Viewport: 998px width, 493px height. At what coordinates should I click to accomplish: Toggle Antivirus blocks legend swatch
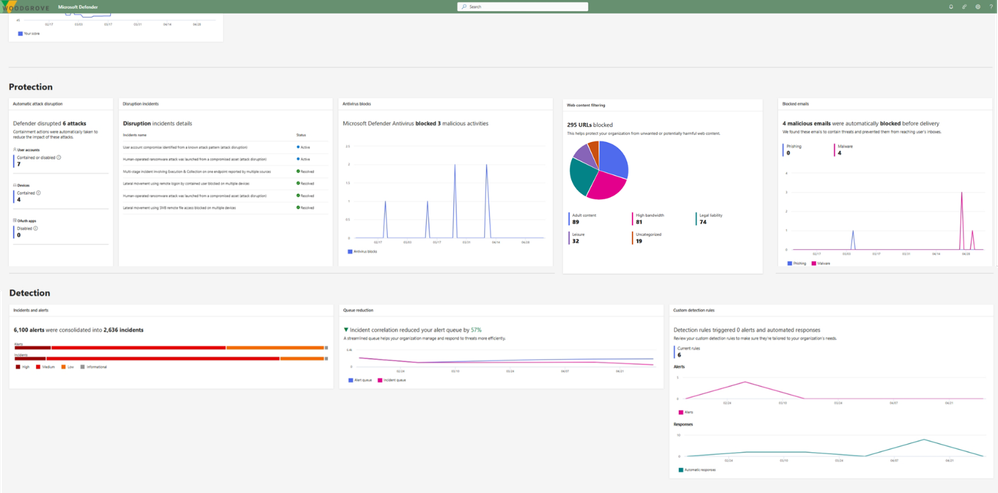(349, 251)
